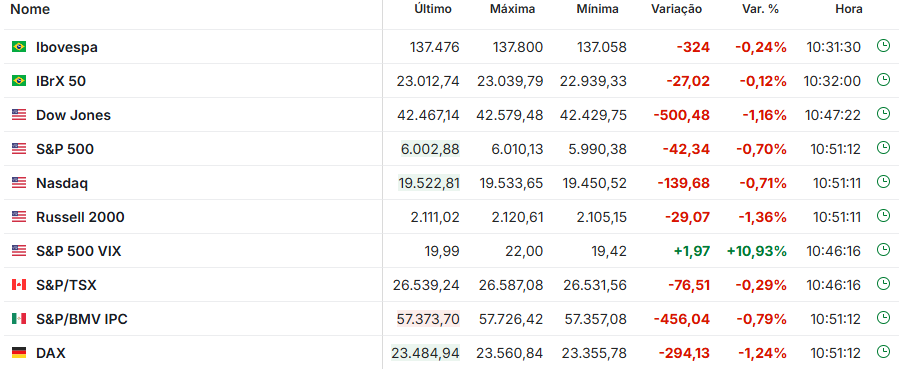Sort table by Último column header
The image size is (901, 377).
point(433,10)
